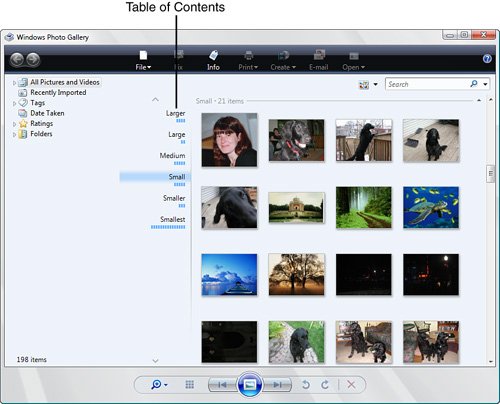Rotate counterclockwise icon
Viewport: 500px width, 404px height.
point(305,385)
